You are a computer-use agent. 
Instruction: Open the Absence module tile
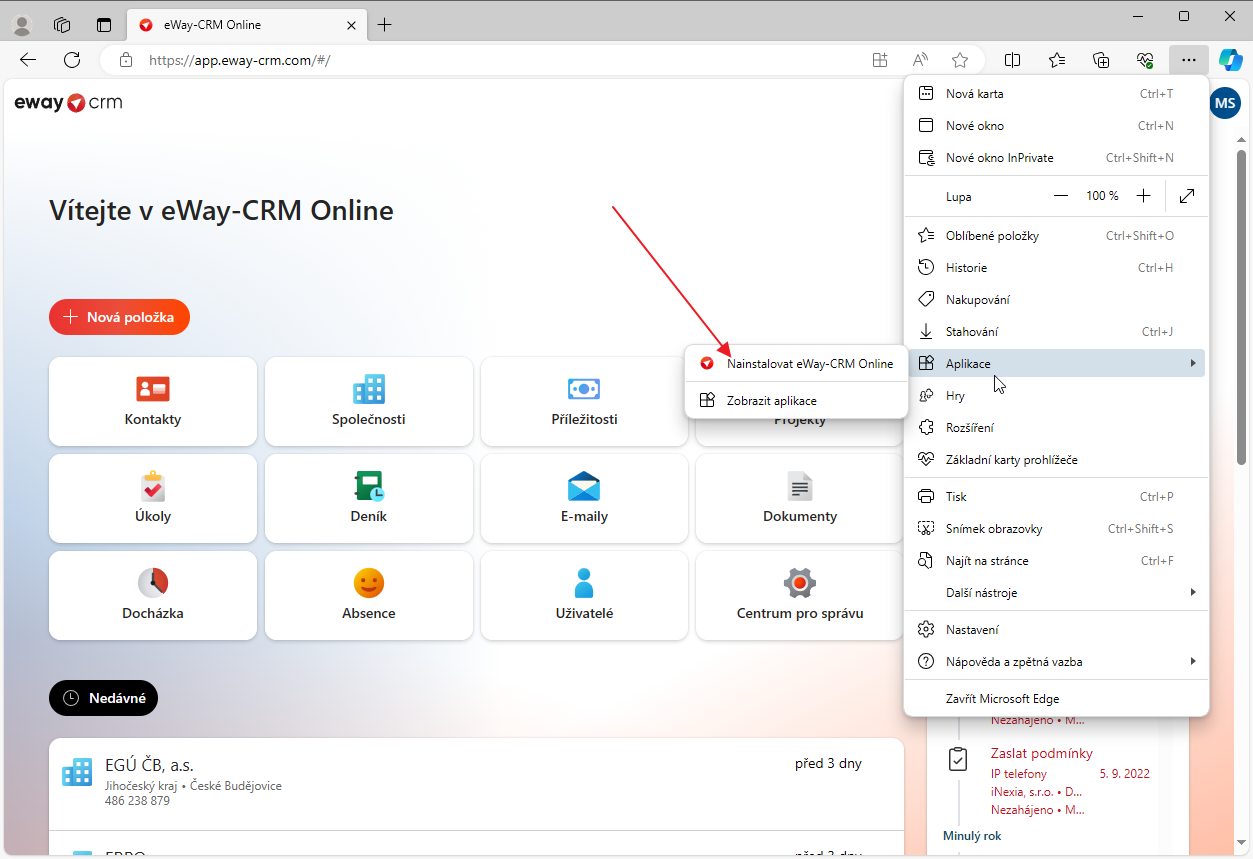(369, 595)
